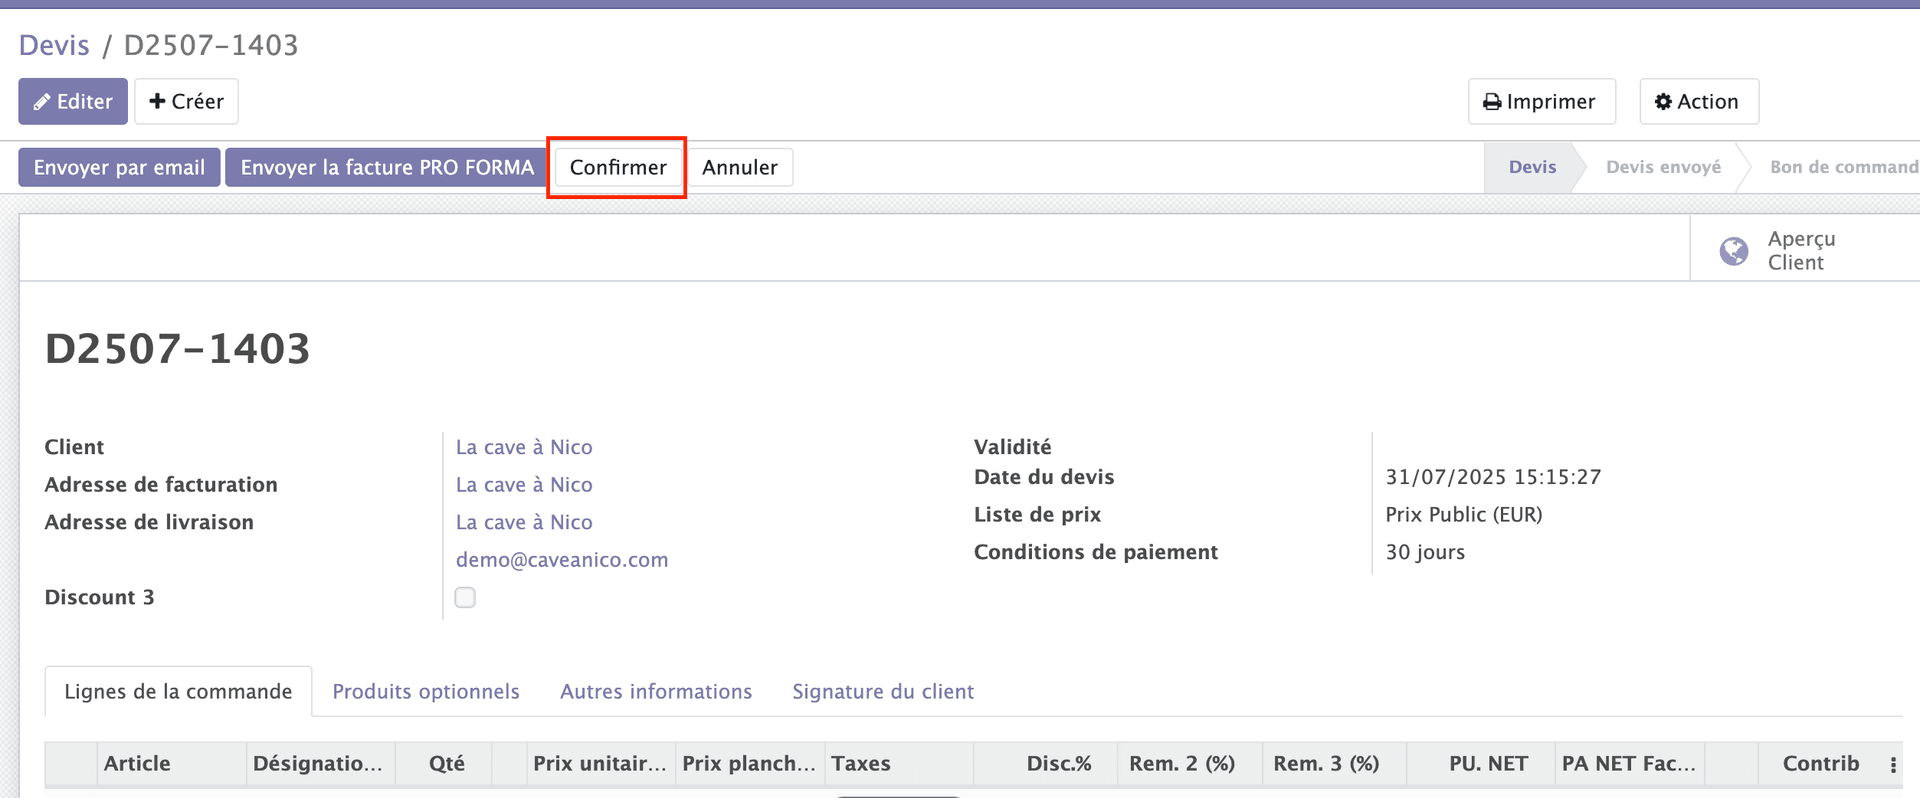Confirm the quotation with Confirmer
This screenshot has width=1920, height=798.
click(617, 168)
